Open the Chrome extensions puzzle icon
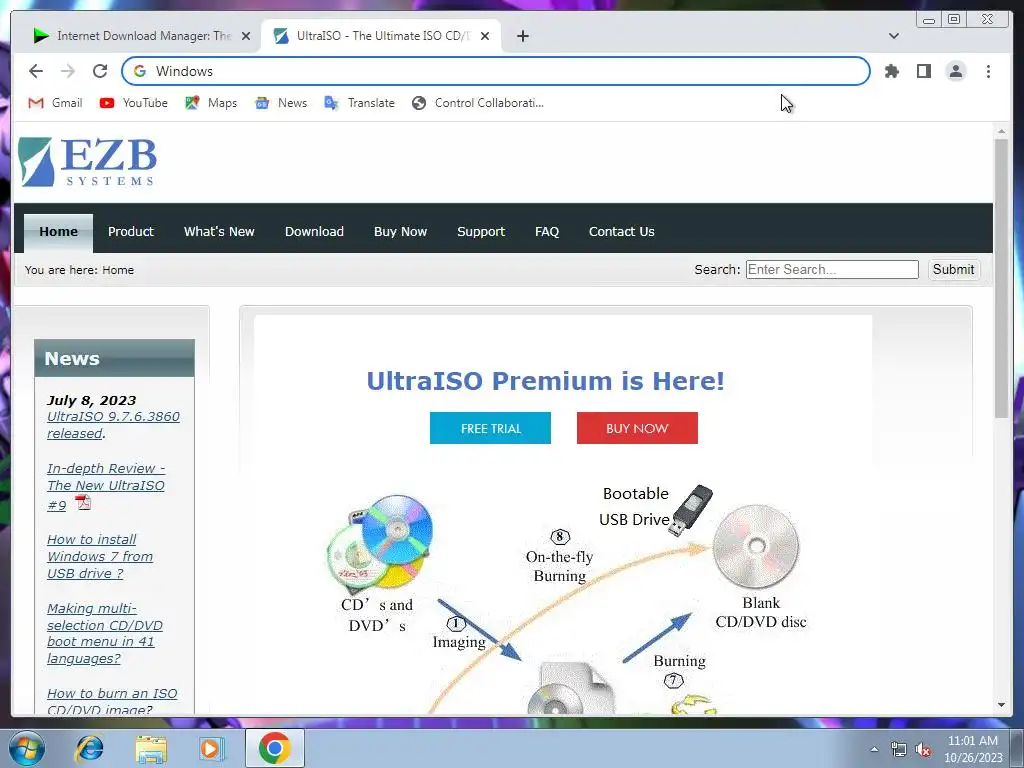The image size is (1024, 768). click(x=891, y=71)
